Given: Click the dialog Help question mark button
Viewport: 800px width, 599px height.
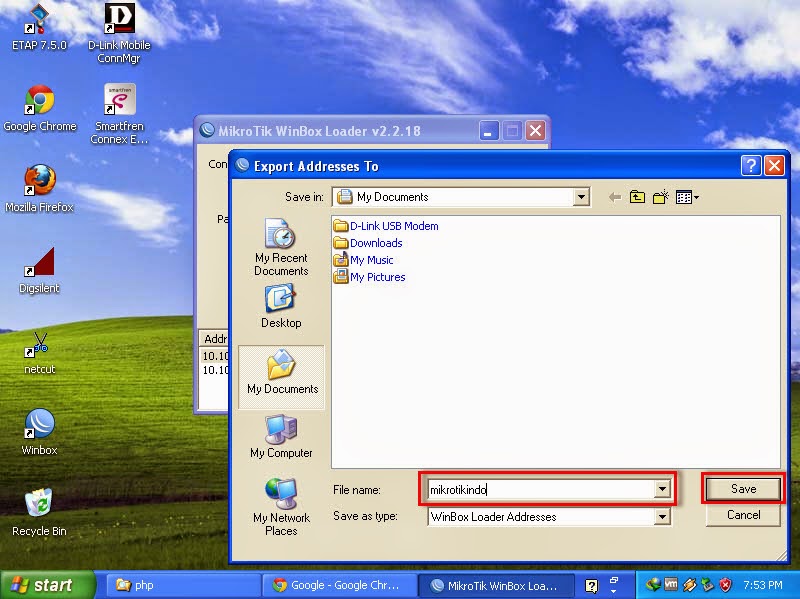Looking at the screenshot, I should pos(751,166).
